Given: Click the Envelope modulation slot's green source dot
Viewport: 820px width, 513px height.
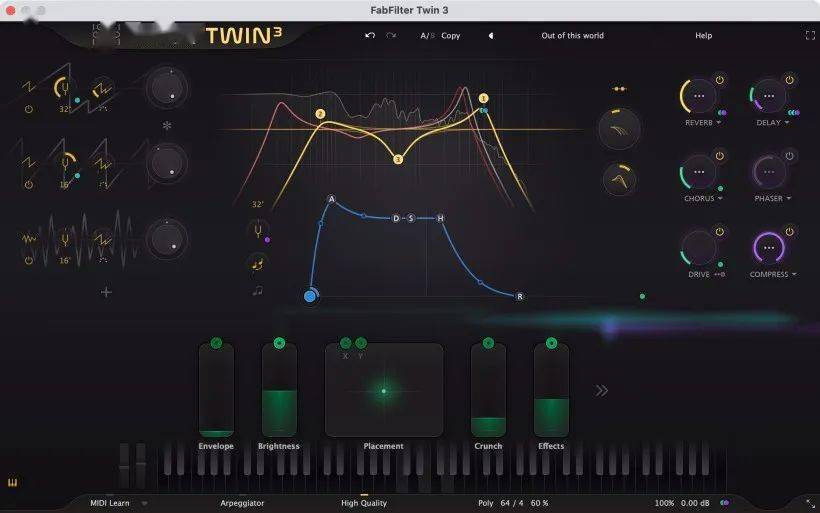Looking at the screenshot, I should [216, 343].
